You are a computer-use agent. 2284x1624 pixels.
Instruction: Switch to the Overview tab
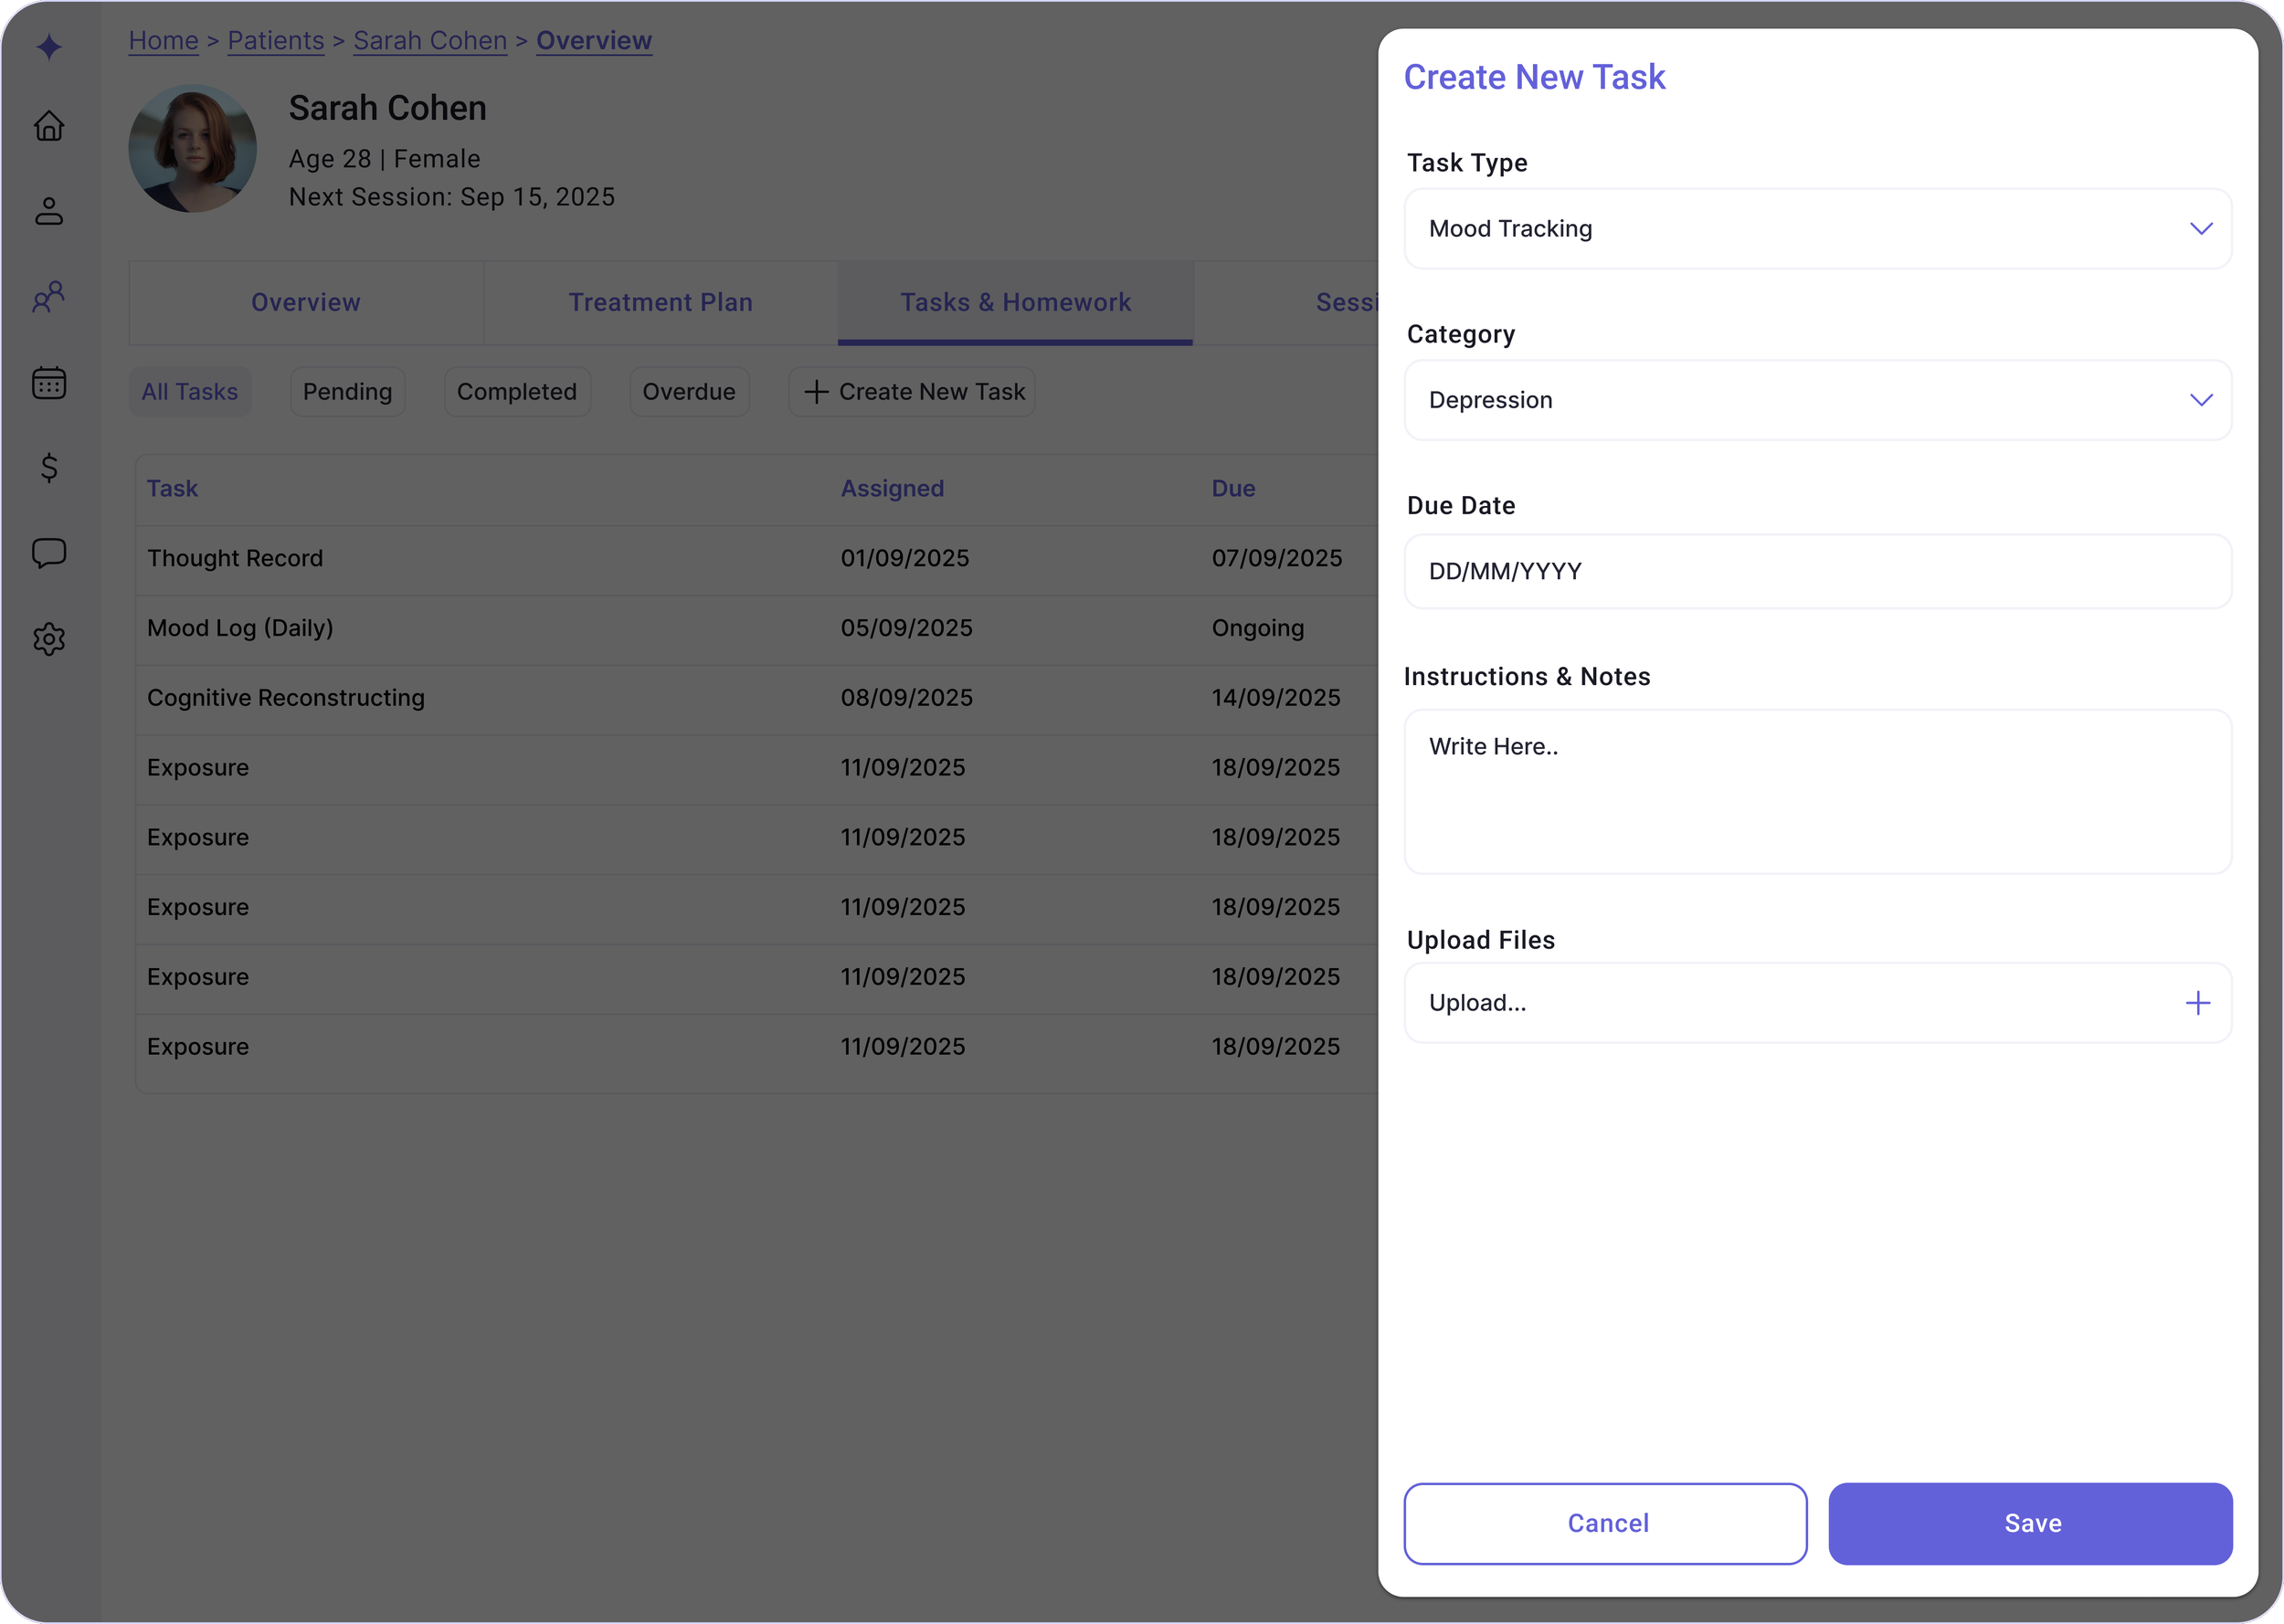(x=305, y=302)
